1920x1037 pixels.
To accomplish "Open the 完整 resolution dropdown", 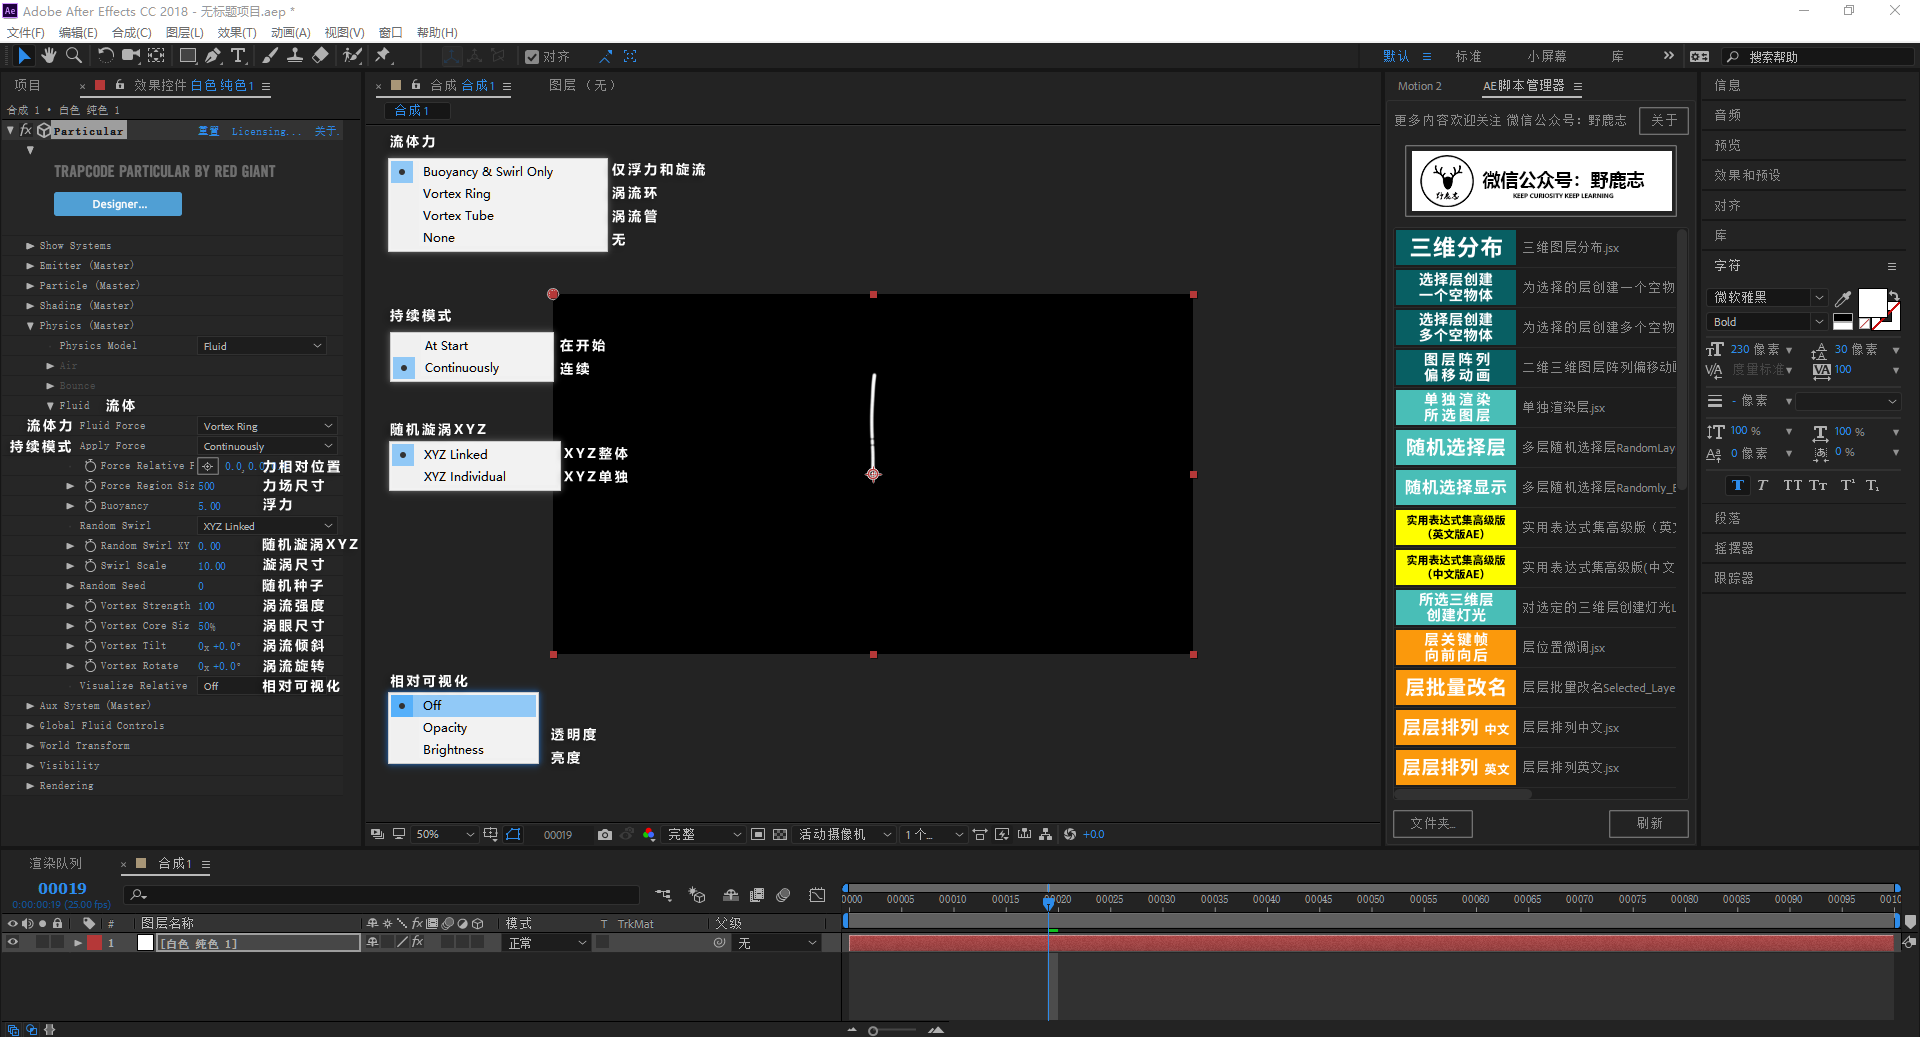I will point(704,834).
